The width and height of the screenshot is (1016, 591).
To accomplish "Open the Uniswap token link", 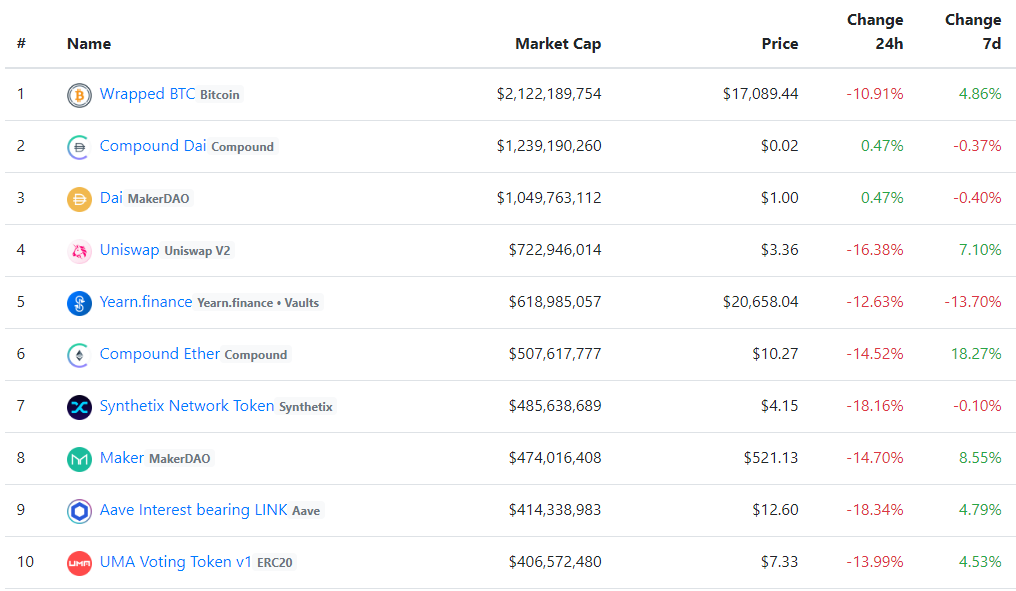I will pyautogui.click(x=129, y=250).
